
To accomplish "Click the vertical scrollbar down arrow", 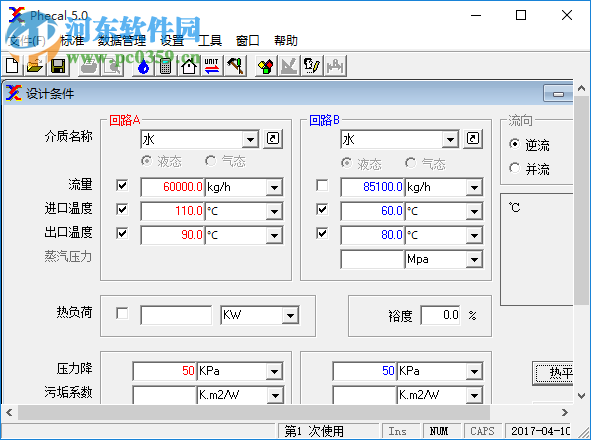I will point(581,396).
